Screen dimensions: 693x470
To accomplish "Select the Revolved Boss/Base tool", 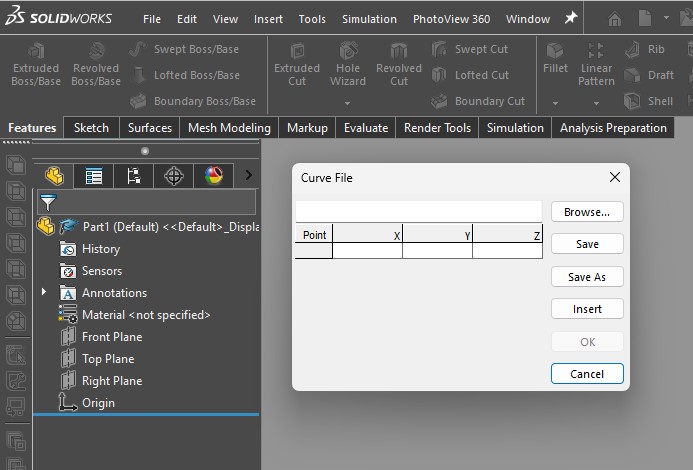I will pyautogui.click(x=96, y=64).
